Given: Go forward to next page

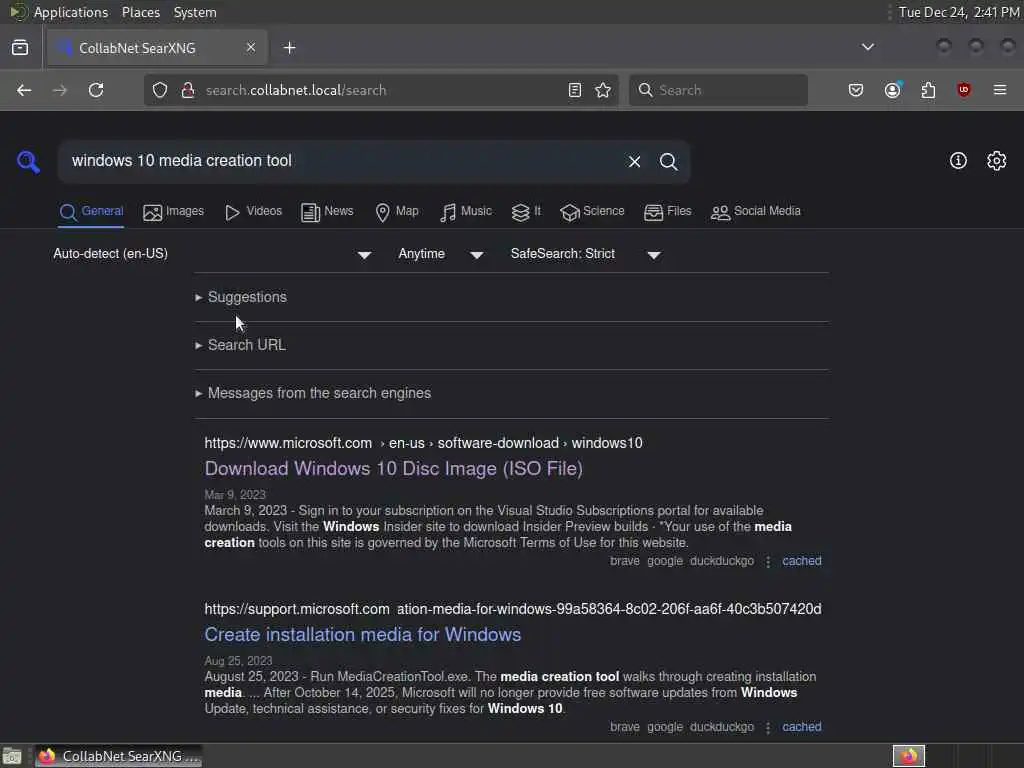Looking at the screenshot, I should point(59,90).
